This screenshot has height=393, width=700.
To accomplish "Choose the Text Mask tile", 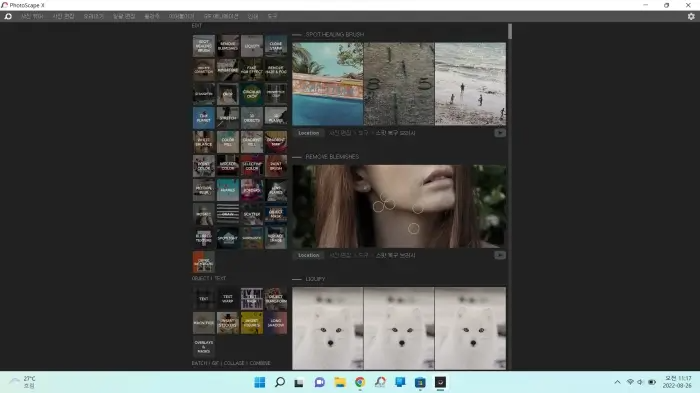I will (252, 299).
